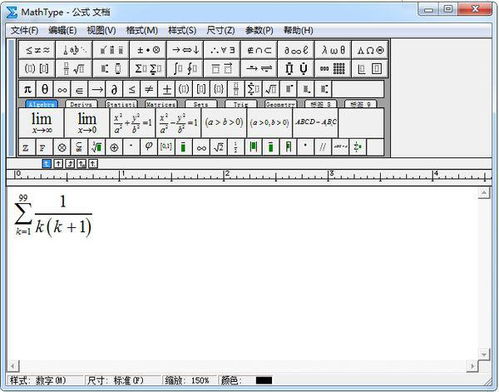Open the arrow symbols palette
The width and height of the screenshot is (499, 392).
pyautogui.click(x=185, y=50)
